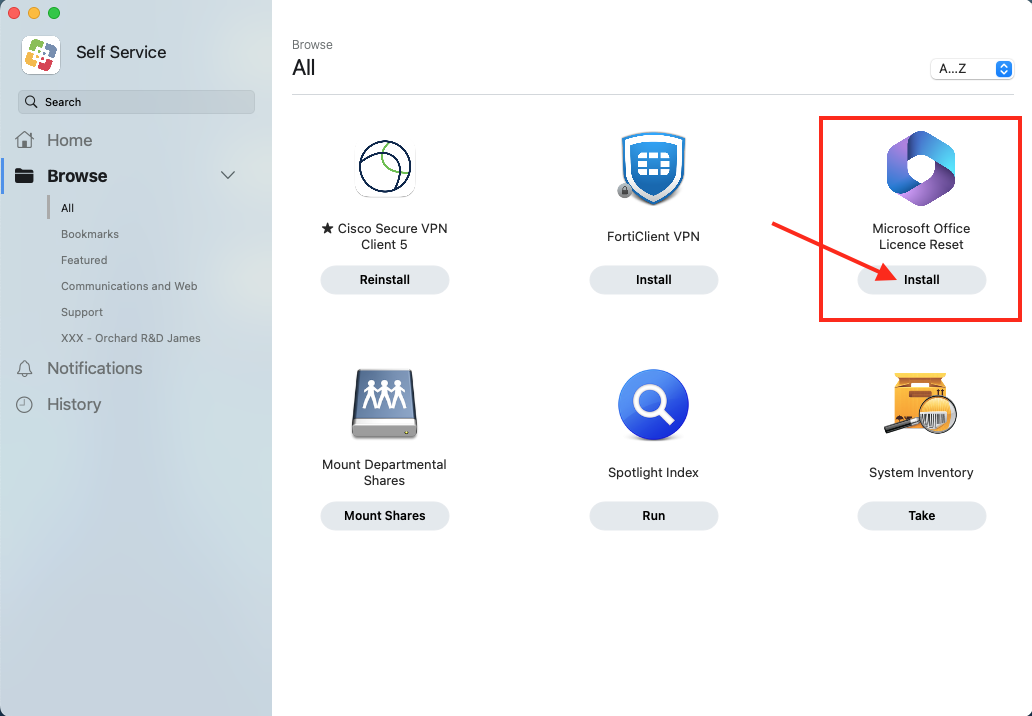The width and height of the screenshot is (1032, 716).
Task: Open the Home section
Action: pos(69,141)
